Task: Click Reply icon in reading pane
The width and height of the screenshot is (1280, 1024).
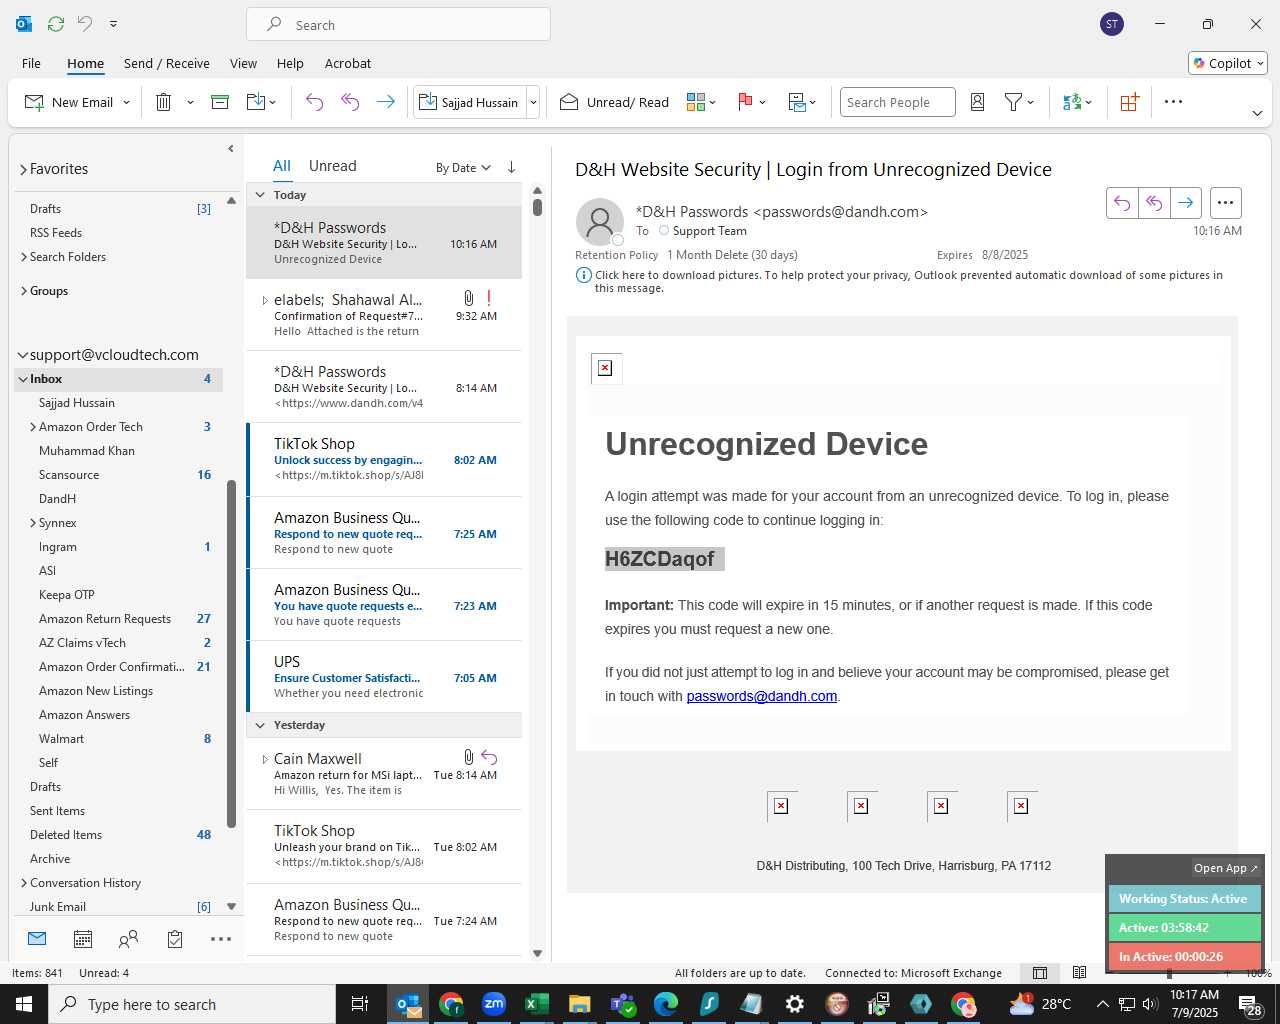Action: (1122, 203)
